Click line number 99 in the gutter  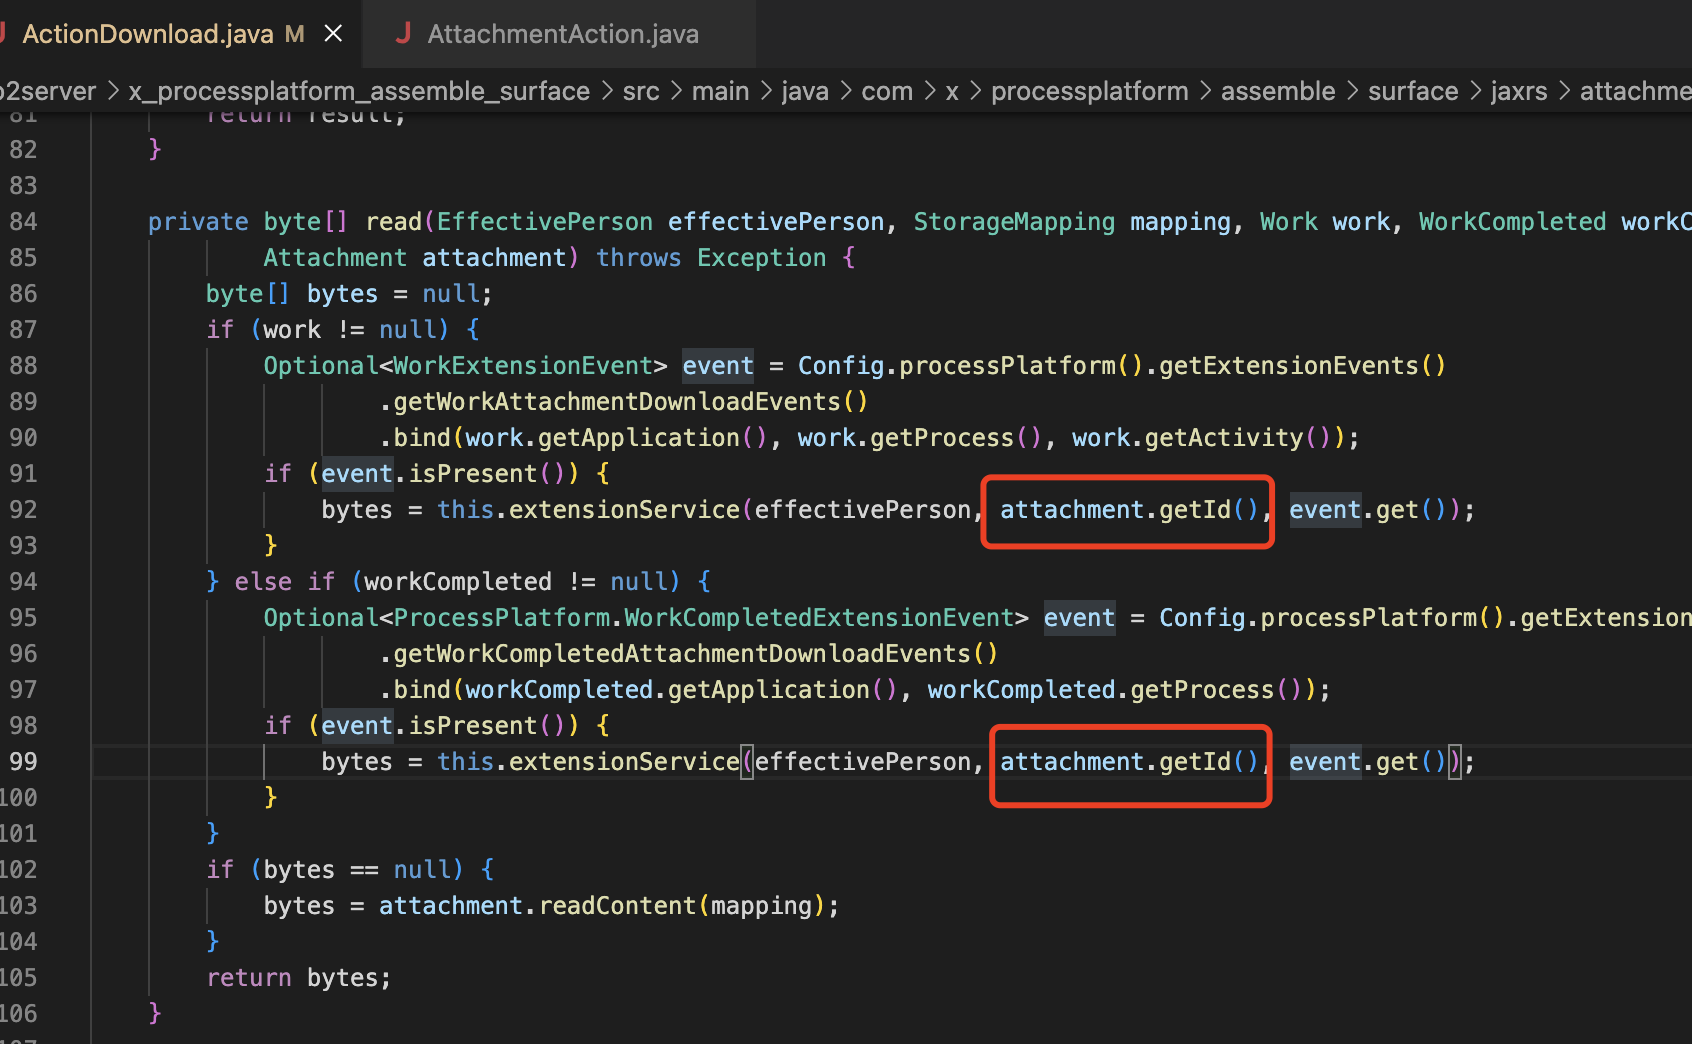pyautogui.click(x=23, y=762)
